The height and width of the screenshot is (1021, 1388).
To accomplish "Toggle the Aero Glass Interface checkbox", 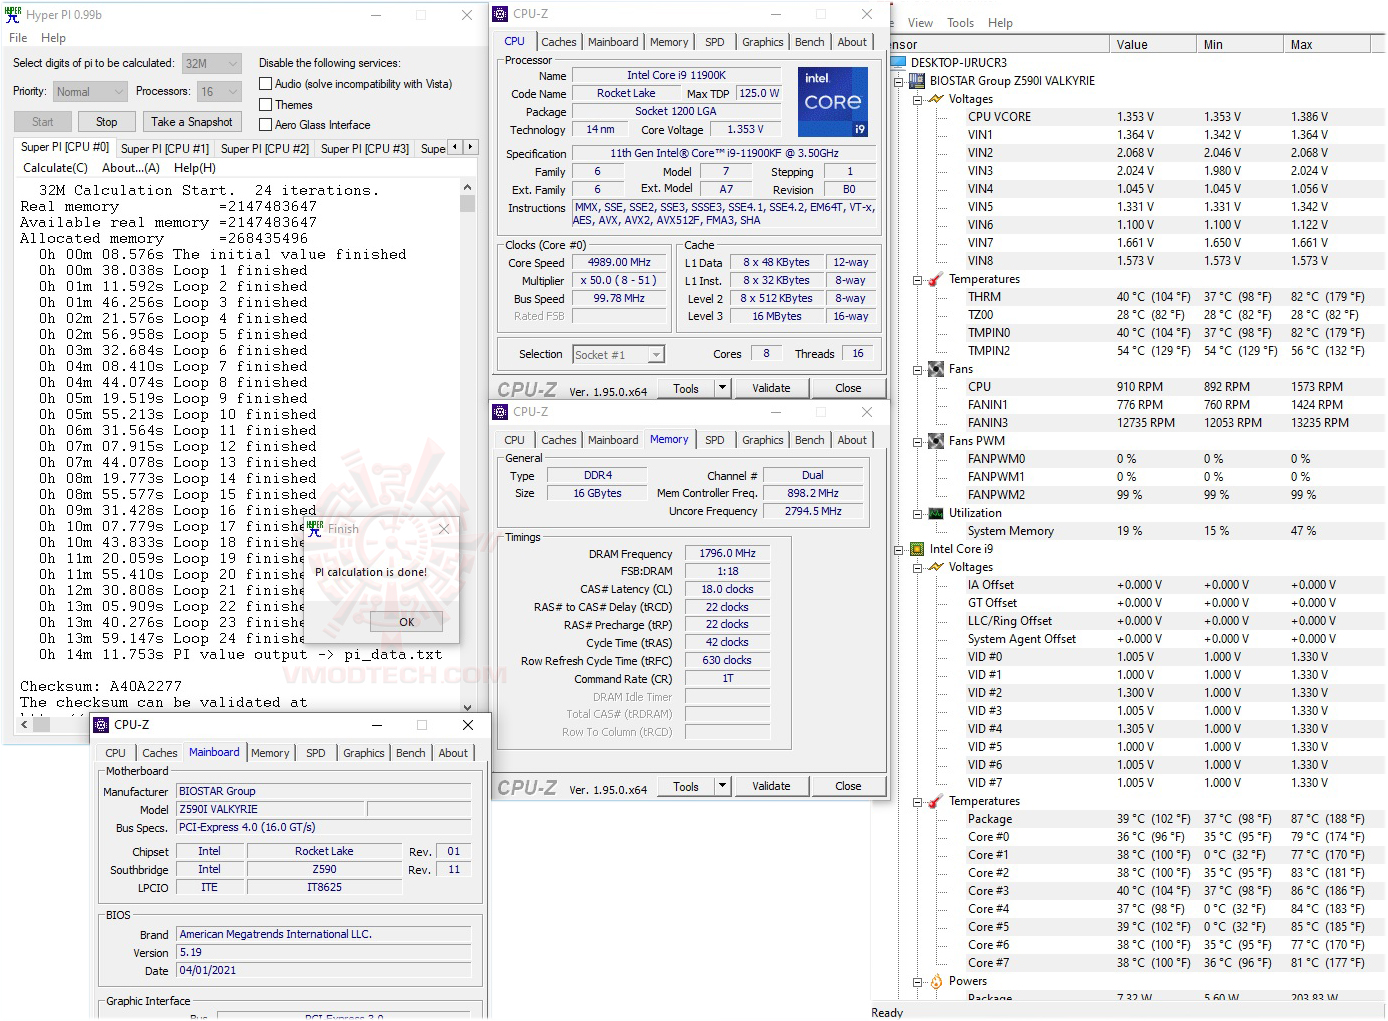I will tap(266, 124).
